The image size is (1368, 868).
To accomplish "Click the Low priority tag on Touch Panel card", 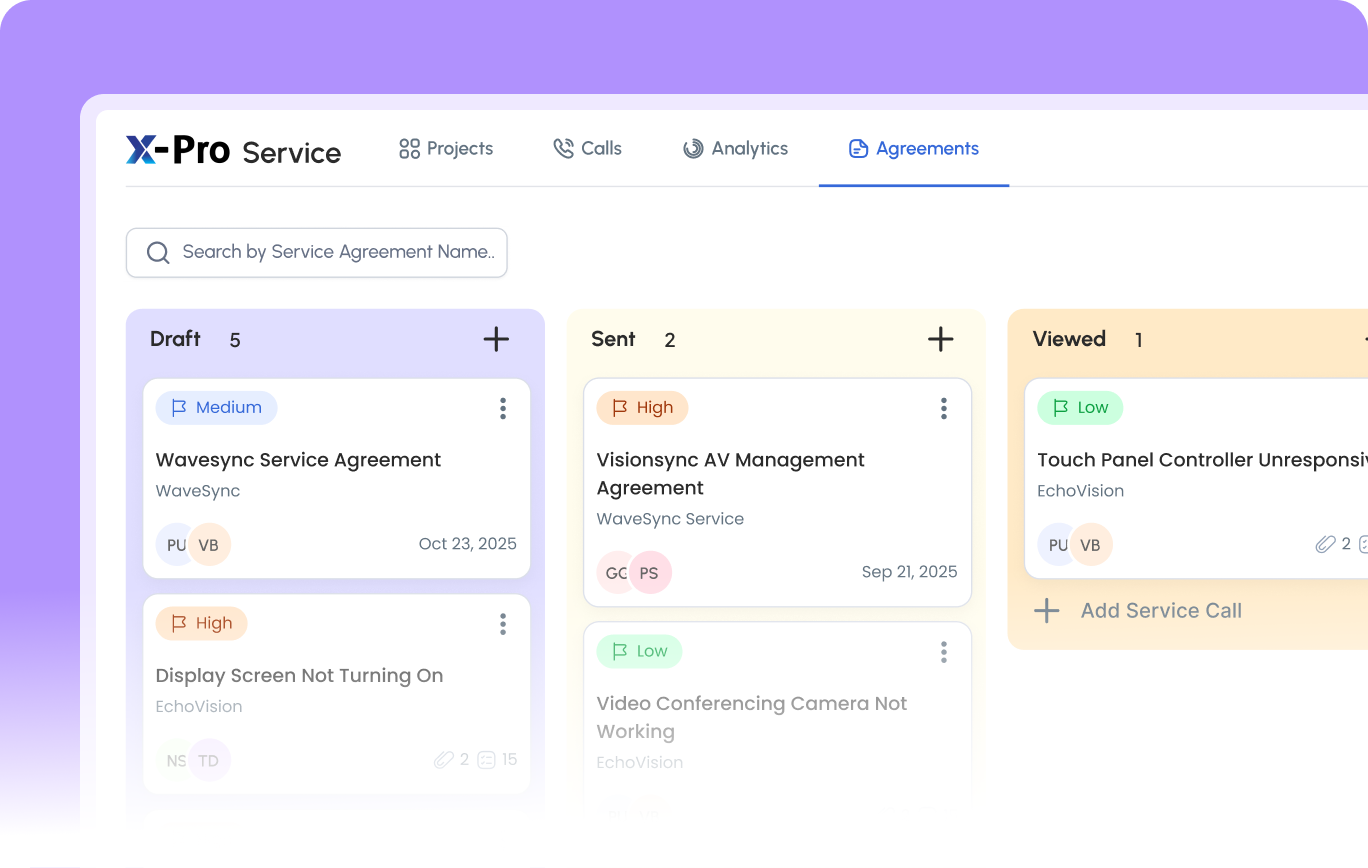I will click(1080, 408).
